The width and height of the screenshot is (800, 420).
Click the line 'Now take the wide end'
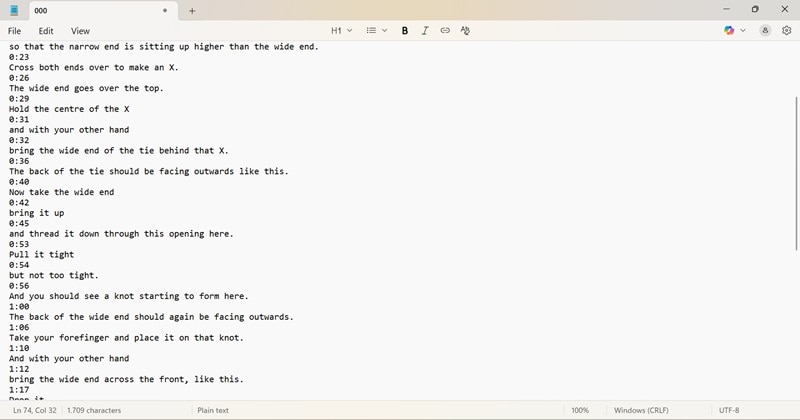61,192
